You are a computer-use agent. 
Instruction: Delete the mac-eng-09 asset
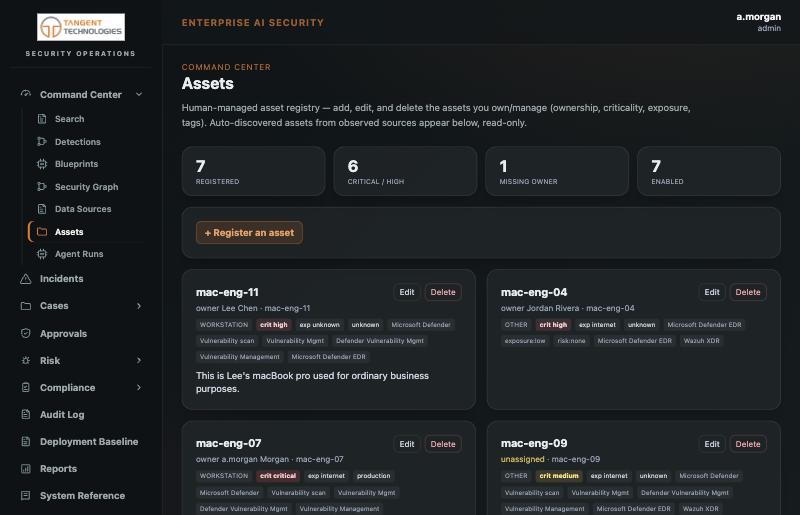pyautogui.click(x=748, y=444)
